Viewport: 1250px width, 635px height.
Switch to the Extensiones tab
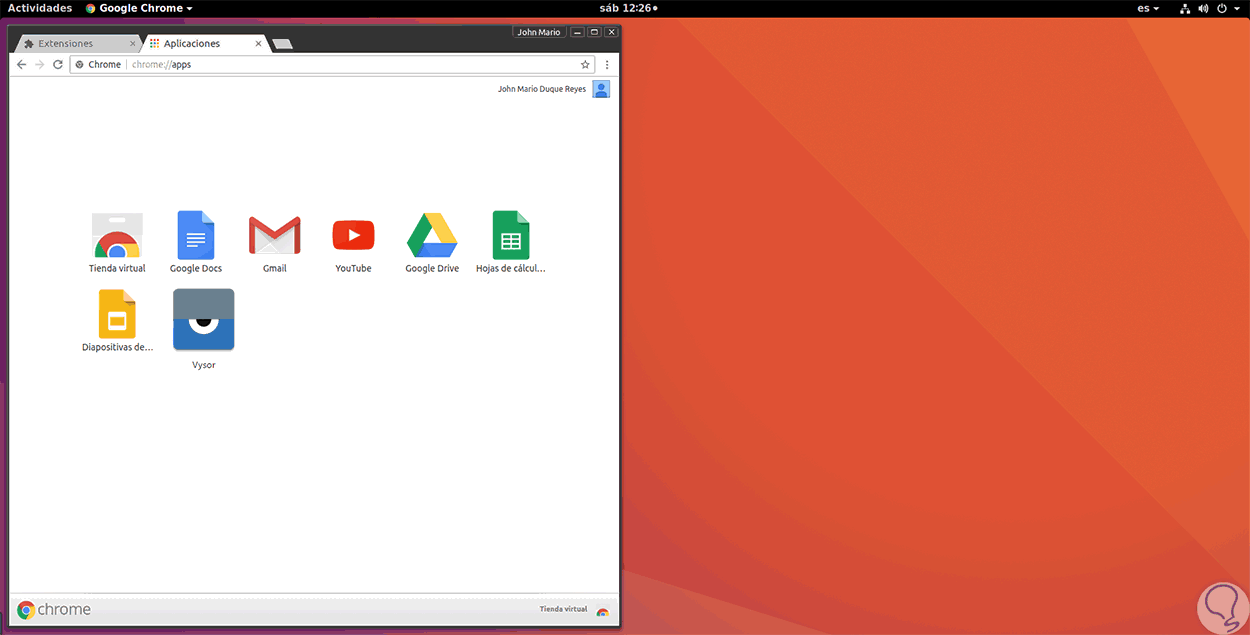point(80,44)
